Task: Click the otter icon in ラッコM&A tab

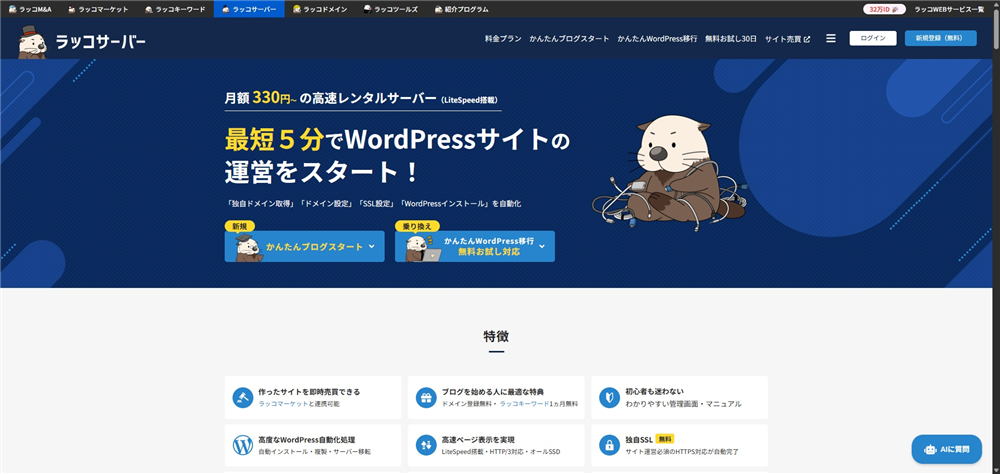Action: 13,10
